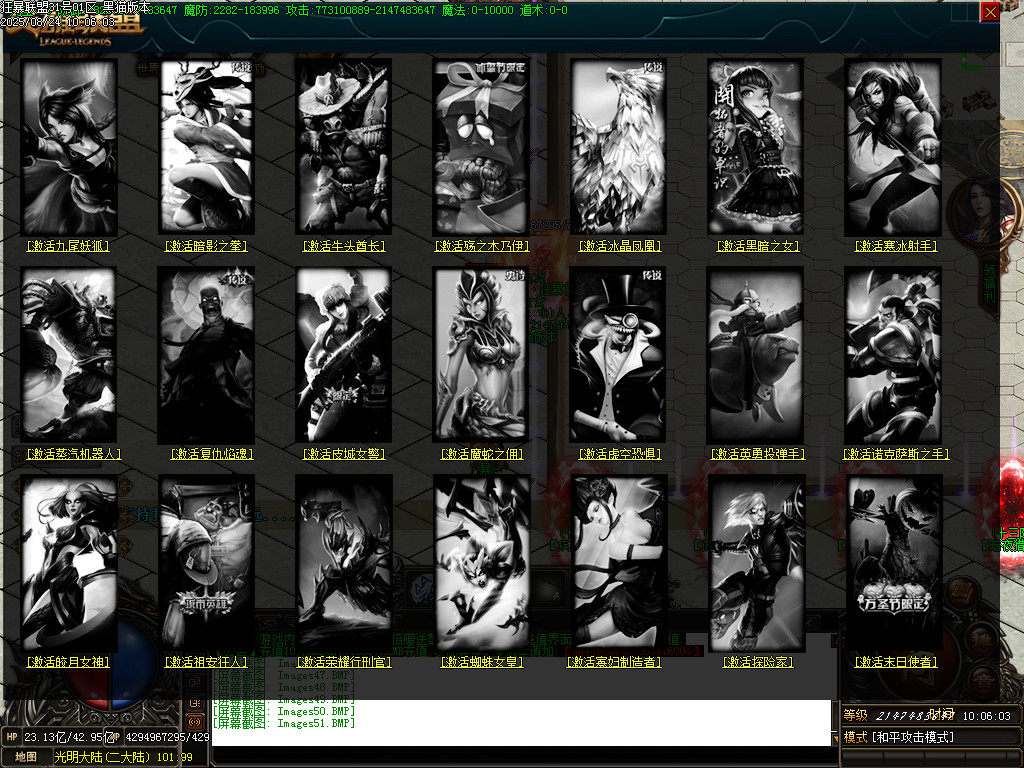Activate 暗影之拳 via its link

(x=206, y=246)
